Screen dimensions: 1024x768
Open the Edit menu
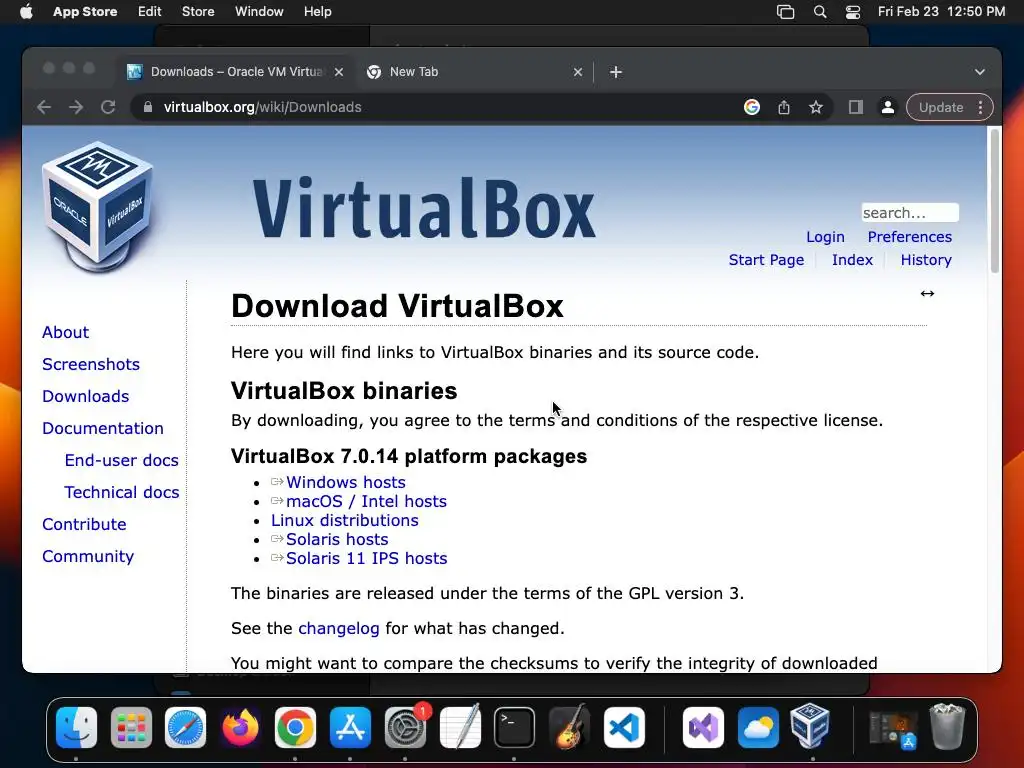(x=150, y=11)
